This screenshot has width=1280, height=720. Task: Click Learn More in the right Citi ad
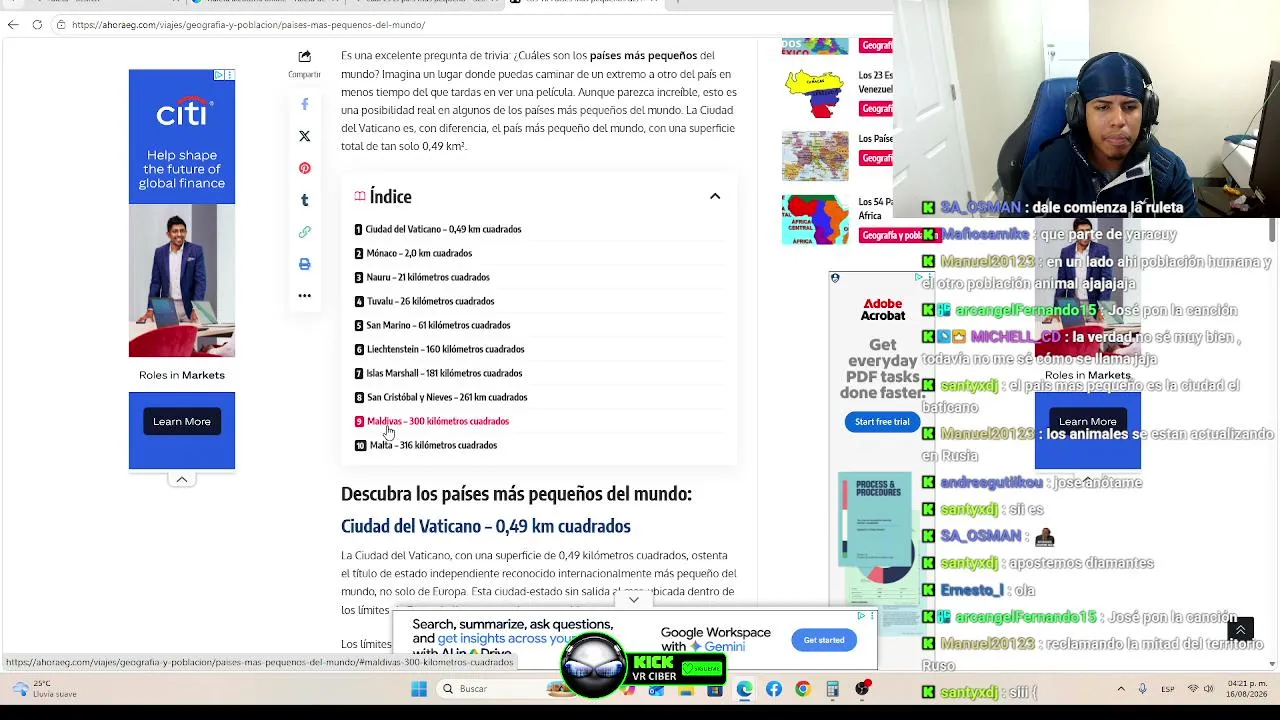(1088, 422)
